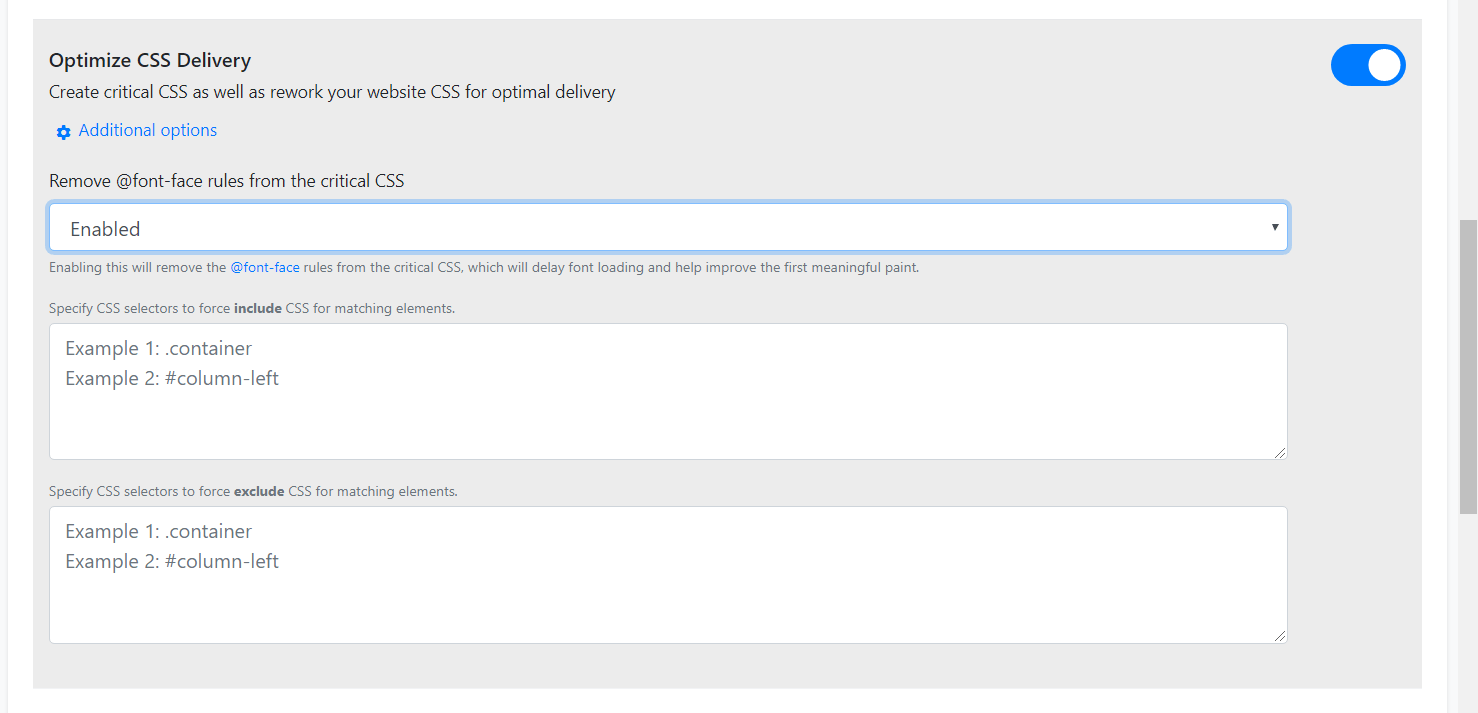Click the helper text starting Enabling this will
The width and height of the screenshot is (1478, 713).
[484, 268]
